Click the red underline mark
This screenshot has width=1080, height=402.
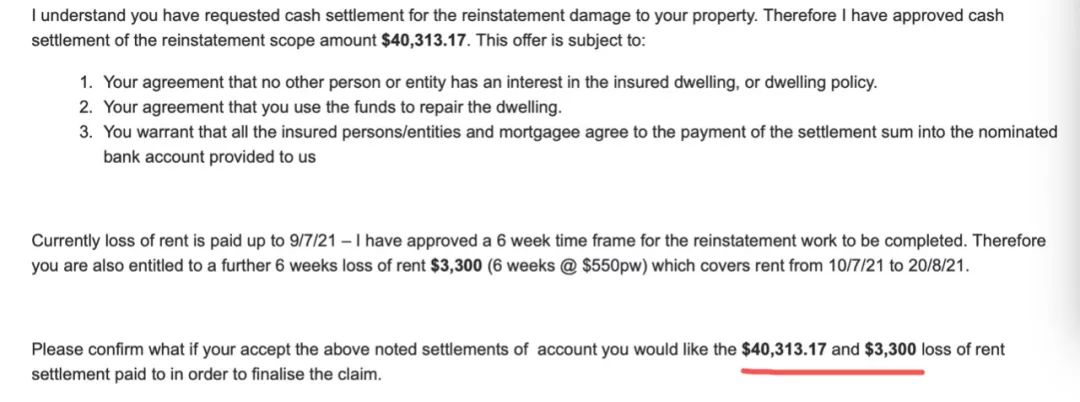[830, 368]
